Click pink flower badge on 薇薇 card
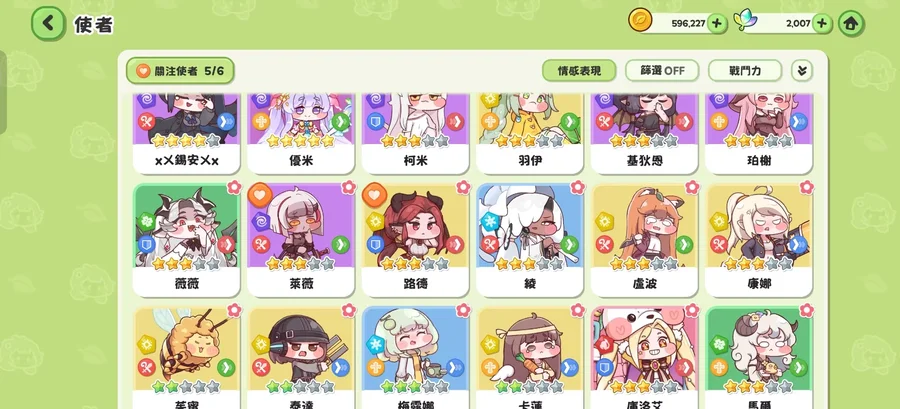Screen dimensions: 900x409 [234, 187]
